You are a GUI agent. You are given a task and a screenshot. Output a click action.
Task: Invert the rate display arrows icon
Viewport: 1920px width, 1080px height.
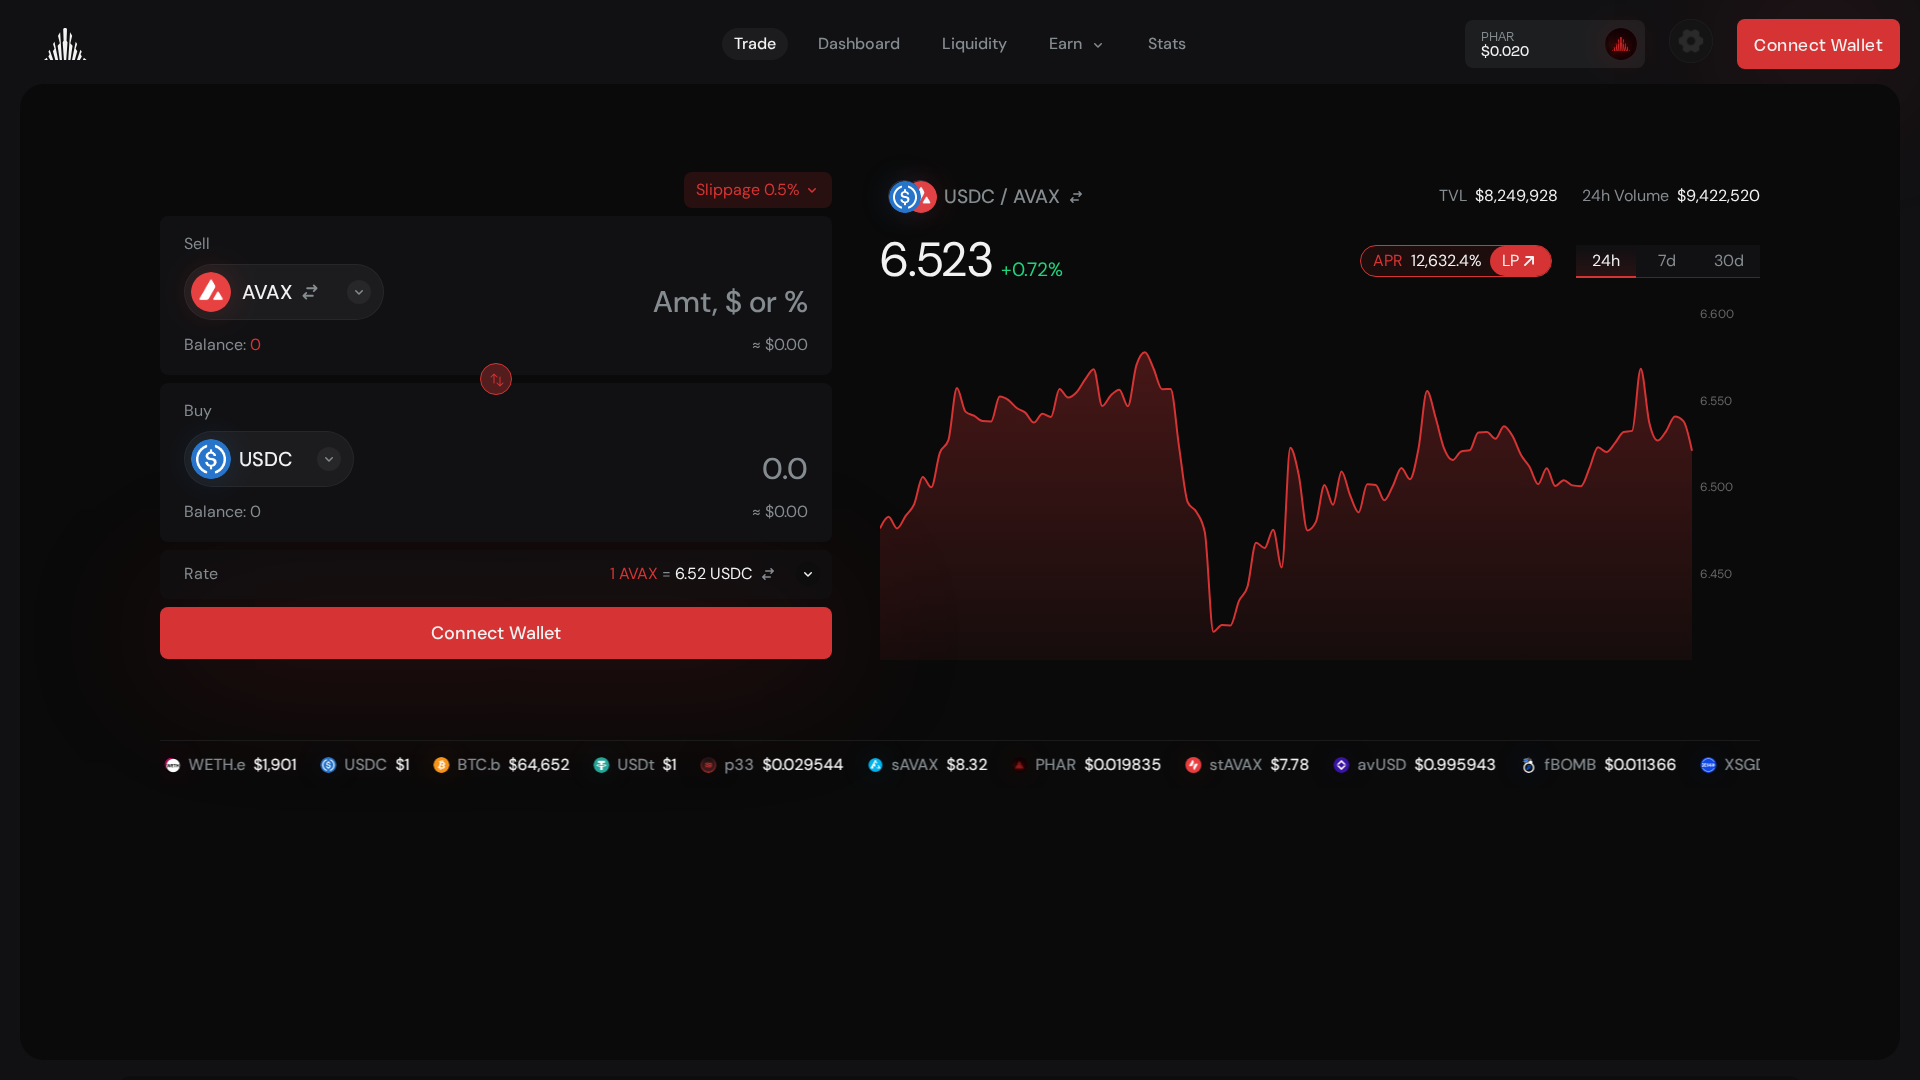click(x=768, y=574)
